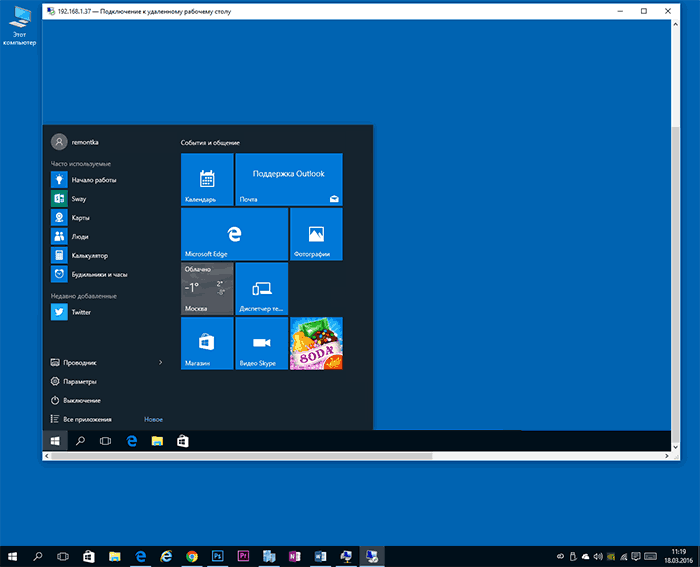Viewport: 700px width, 567px height.
Task: Open Task View on the host taskbar
Action: pos(63,556)
